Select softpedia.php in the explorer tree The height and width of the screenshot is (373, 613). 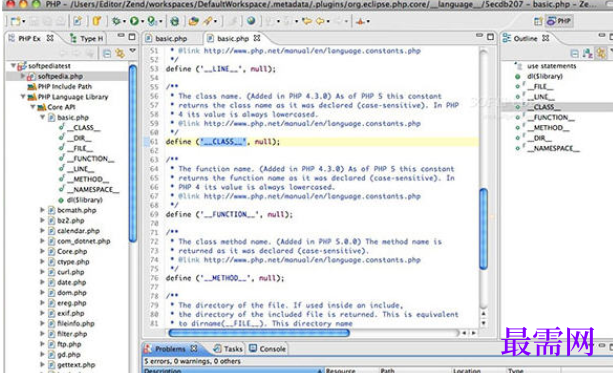pyautogui.click(x=59, y=76)
